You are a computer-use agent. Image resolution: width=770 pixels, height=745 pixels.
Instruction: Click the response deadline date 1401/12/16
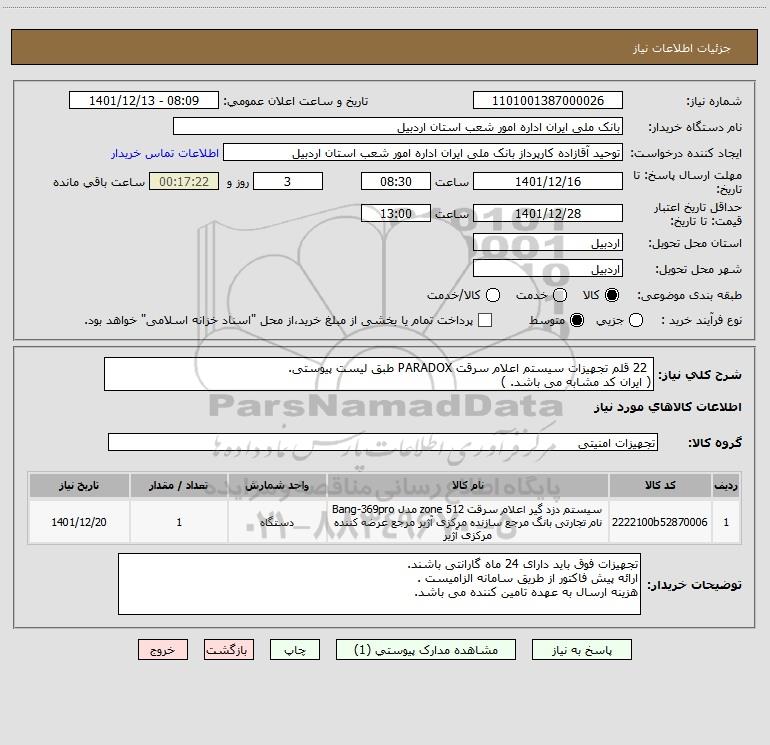[548, 181]
